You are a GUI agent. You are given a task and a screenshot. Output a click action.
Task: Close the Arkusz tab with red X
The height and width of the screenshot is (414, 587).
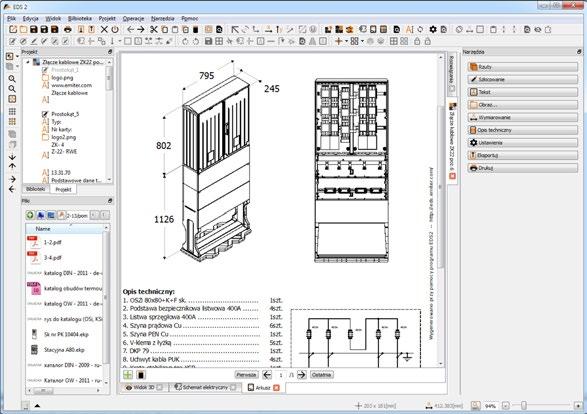(x=276, y=388)
